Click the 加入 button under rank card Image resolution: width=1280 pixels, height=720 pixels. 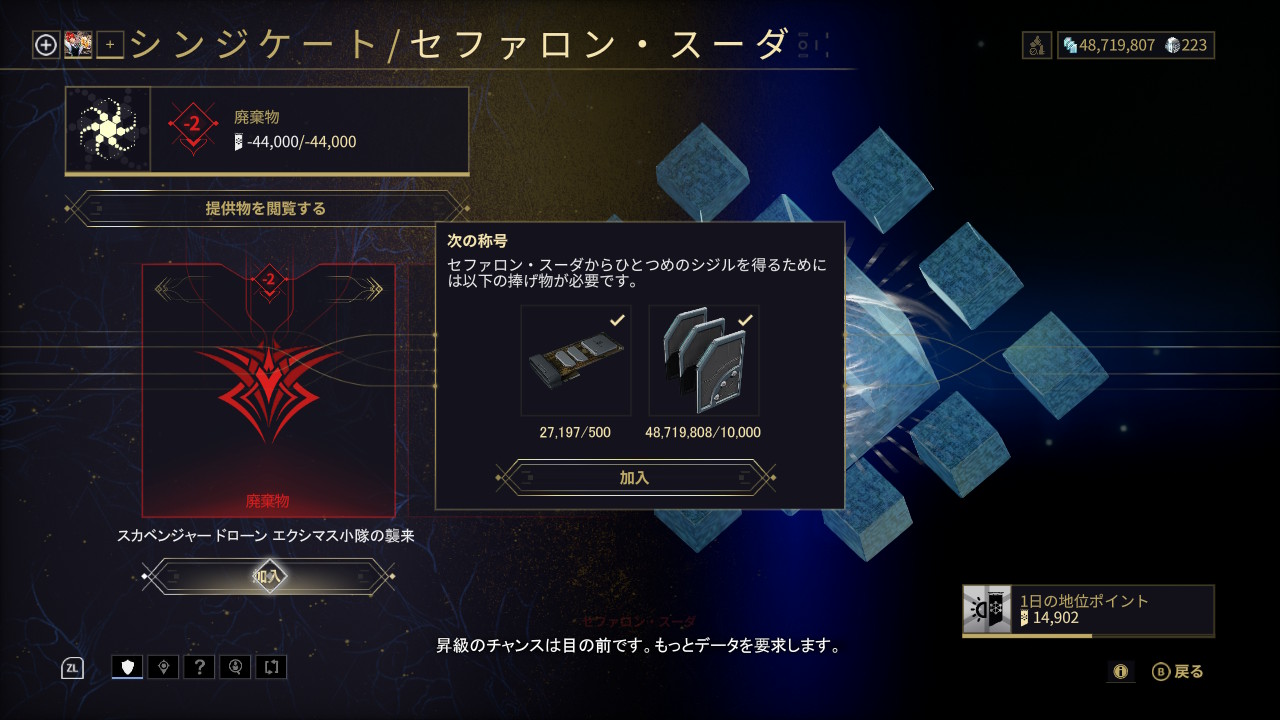coord(268,576)
